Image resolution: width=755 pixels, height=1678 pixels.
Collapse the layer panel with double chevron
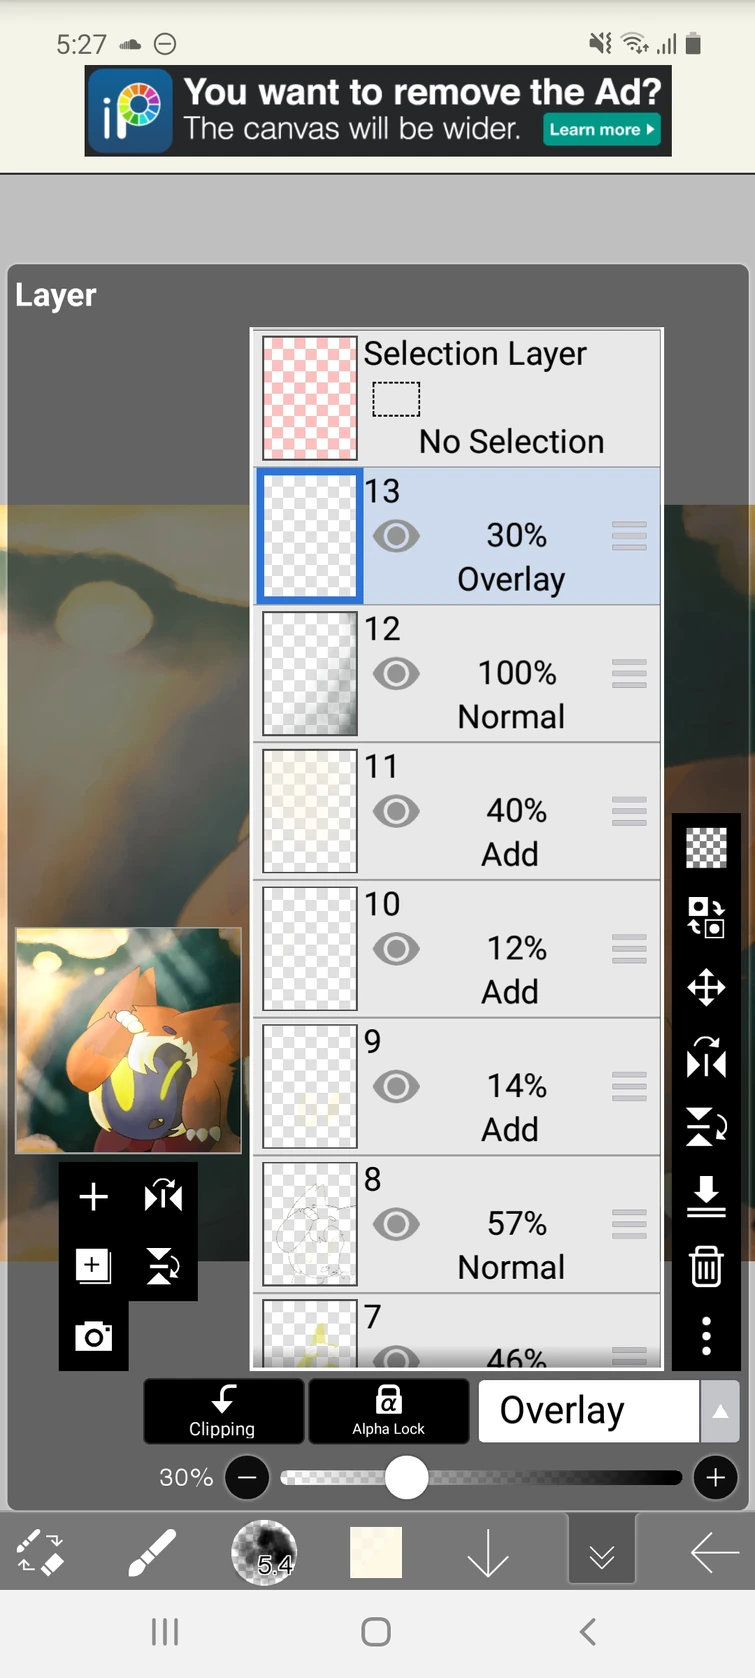[x=602, y=1554]
